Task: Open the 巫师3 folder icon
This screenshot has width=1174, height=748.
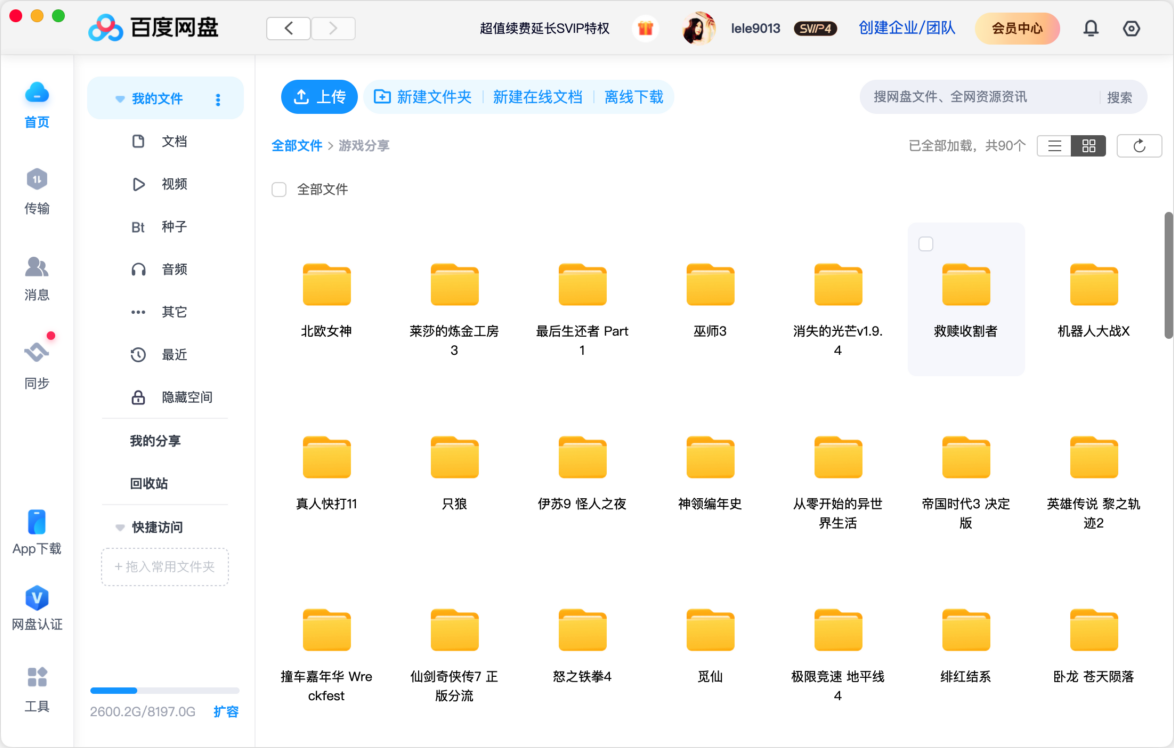Action: click(x=711, y=285)
